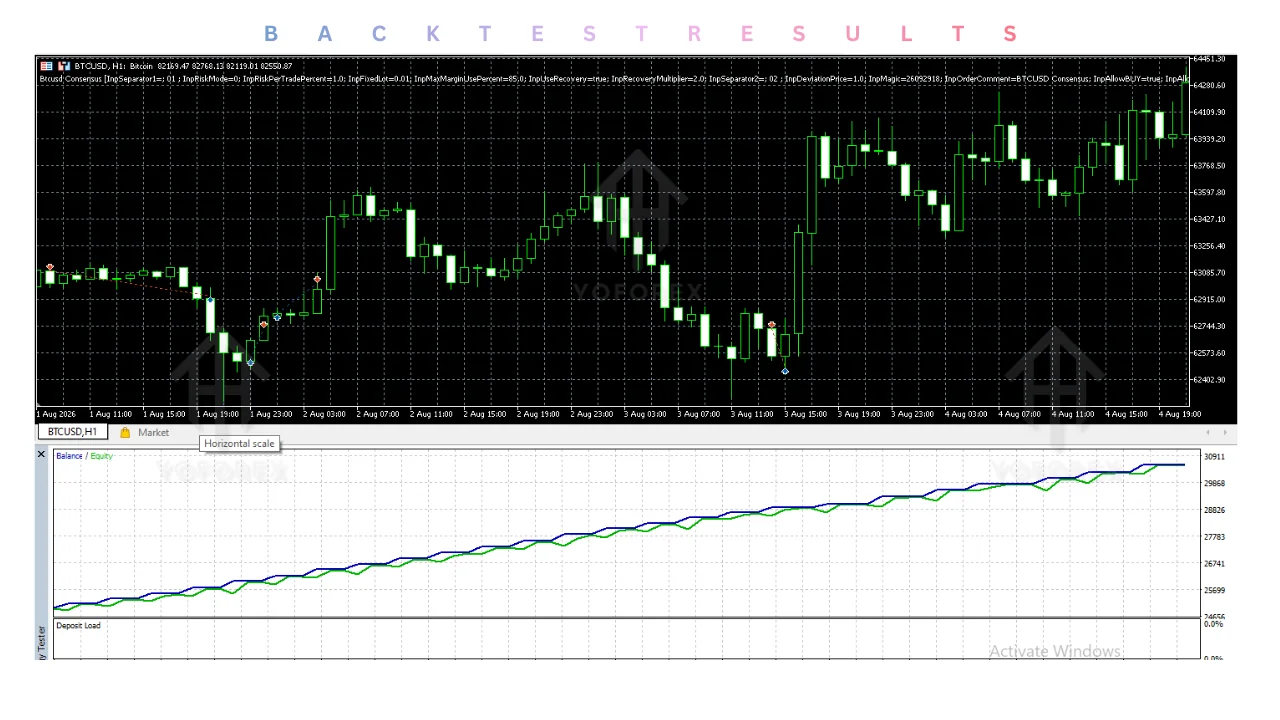This screenshot has width=1280, height=720.
Task: Click the 3 Aug 11:00 time label
Action: tap(752, 413)
